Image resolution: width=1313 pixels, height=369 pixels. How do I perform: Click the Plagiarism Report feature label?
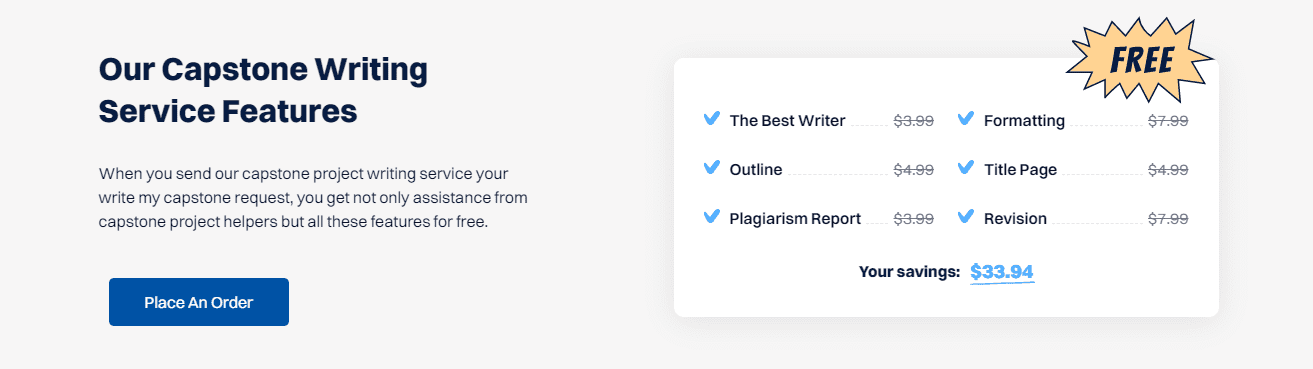coord(795,219)
